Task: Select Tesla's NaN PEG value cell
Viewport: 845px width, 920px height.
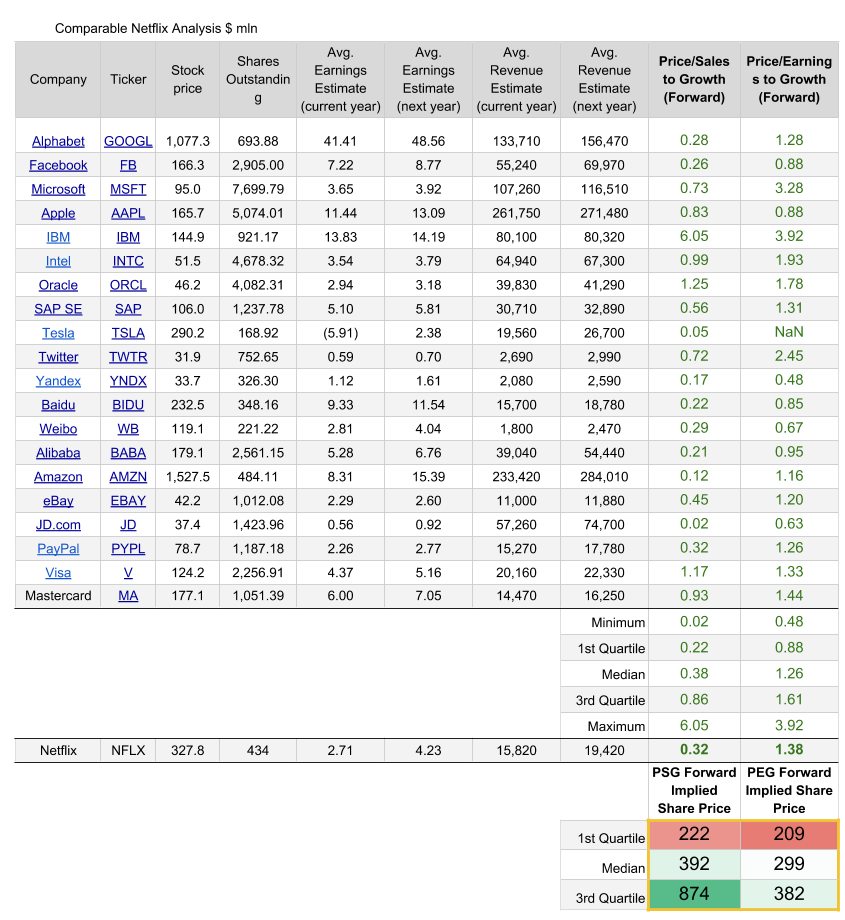Action: click(x=789, y=333)
